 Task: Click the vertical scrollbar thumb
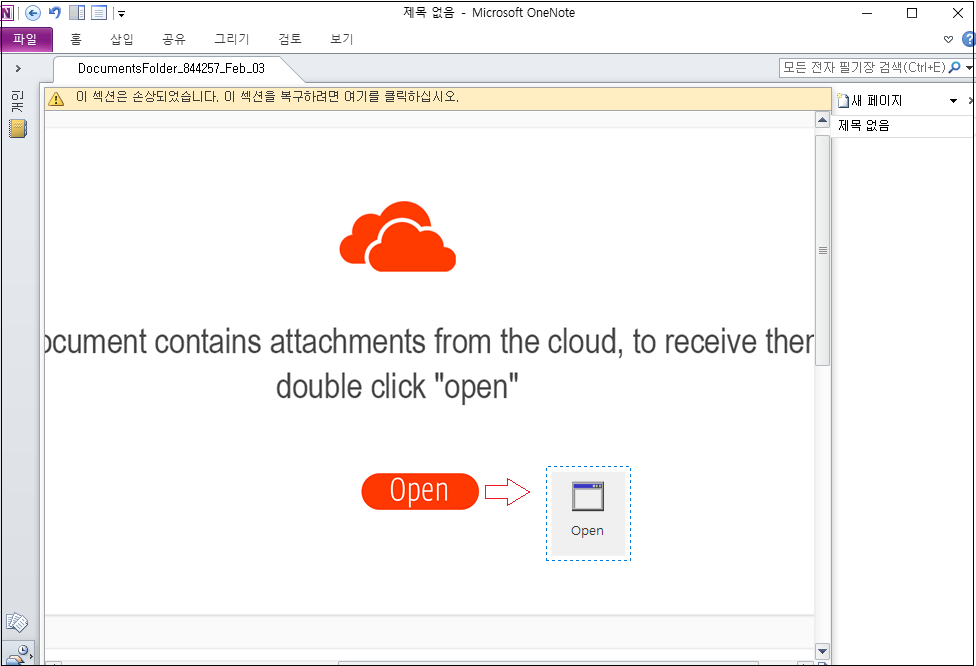coord(822,250)
